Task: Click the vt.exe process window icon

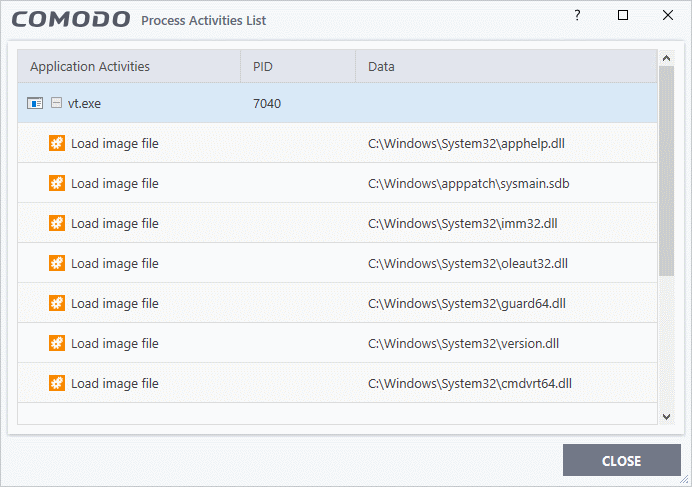Action: point(35,103)
